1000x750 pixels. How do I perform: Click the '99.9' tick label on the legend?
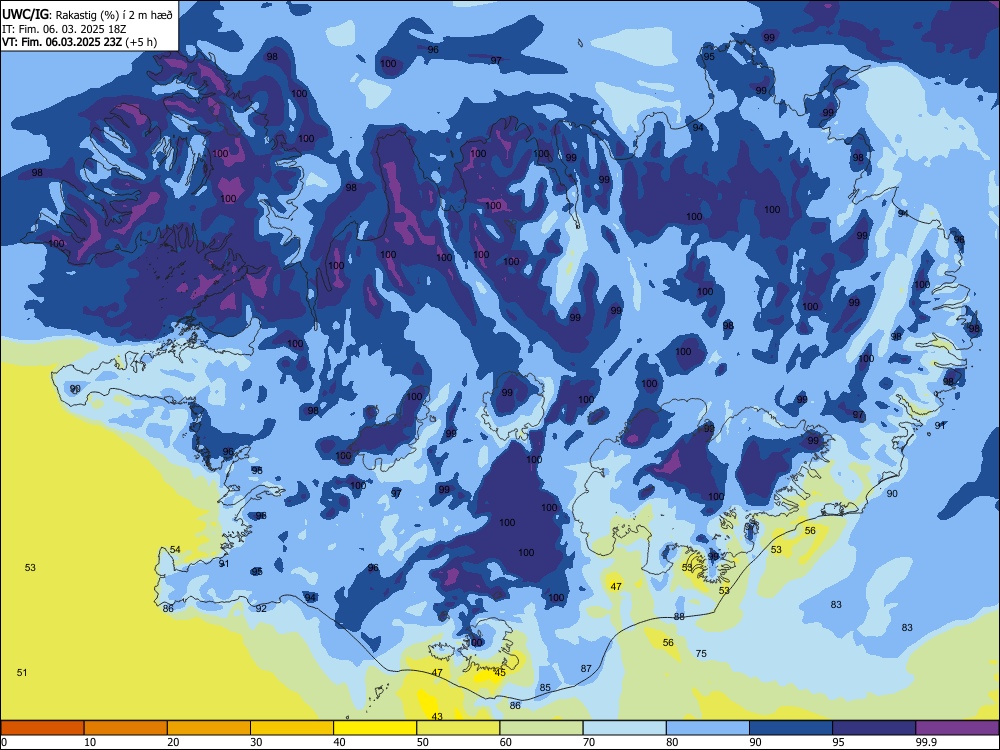(926, 742)
